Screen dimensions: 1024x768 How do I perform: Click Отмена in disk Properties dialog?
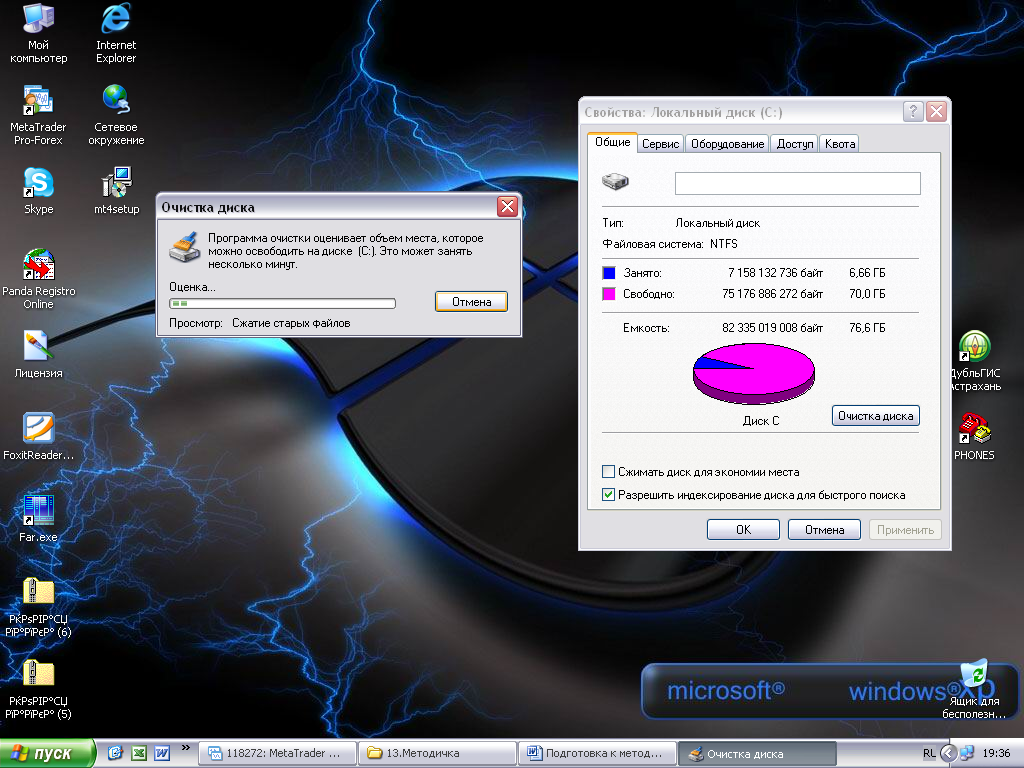click(824, 530)
